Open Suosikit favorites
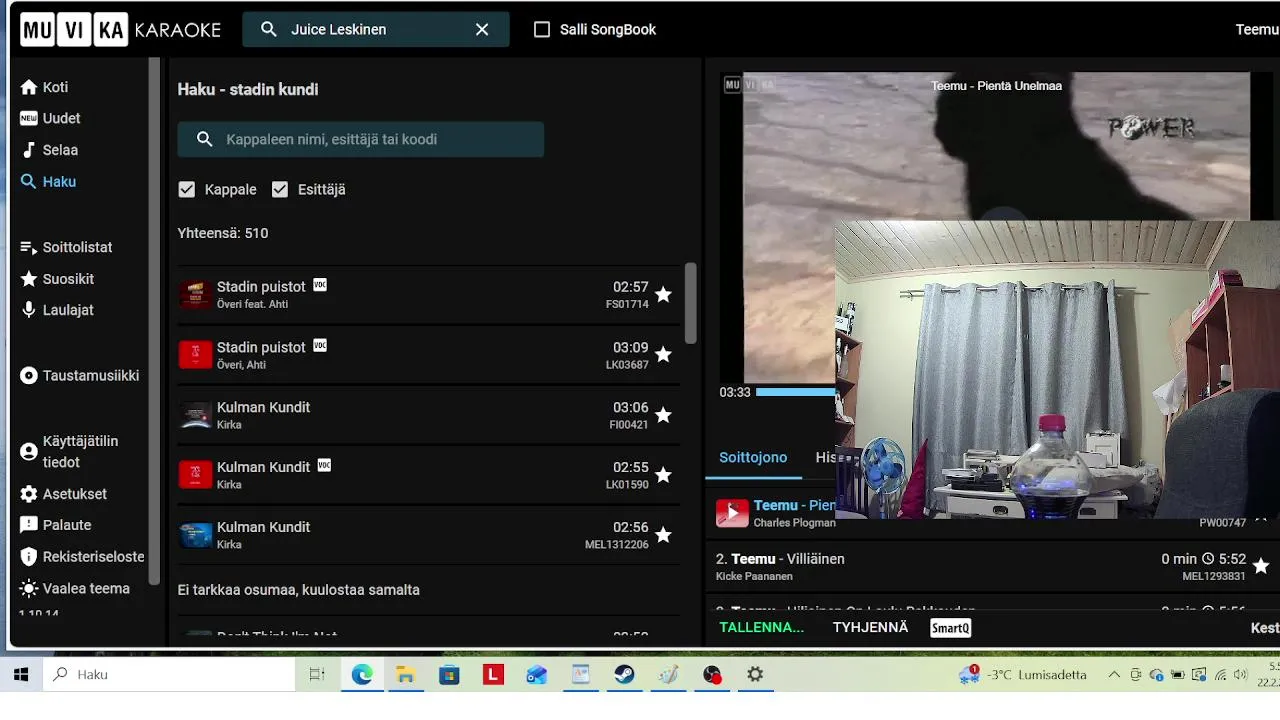 coord(57,279)
